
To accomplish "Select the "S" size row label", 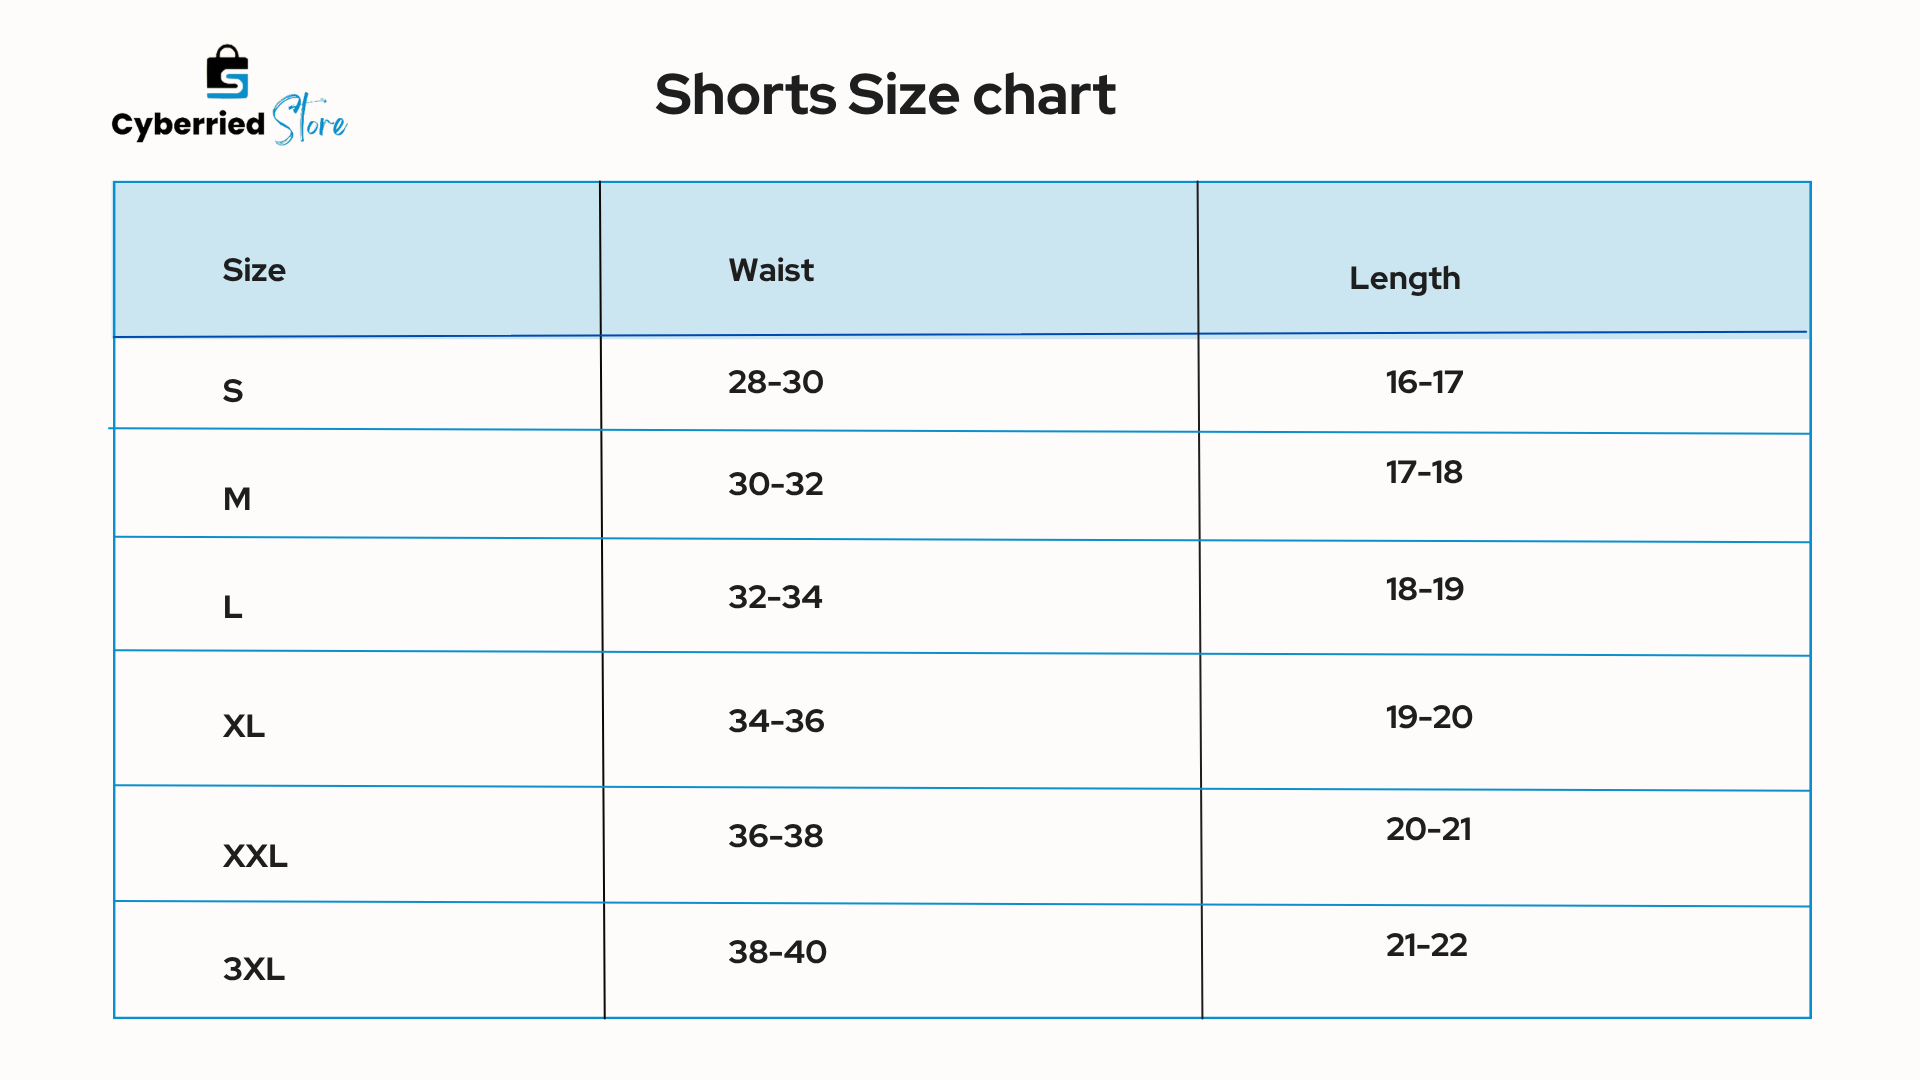I will 232,390.
